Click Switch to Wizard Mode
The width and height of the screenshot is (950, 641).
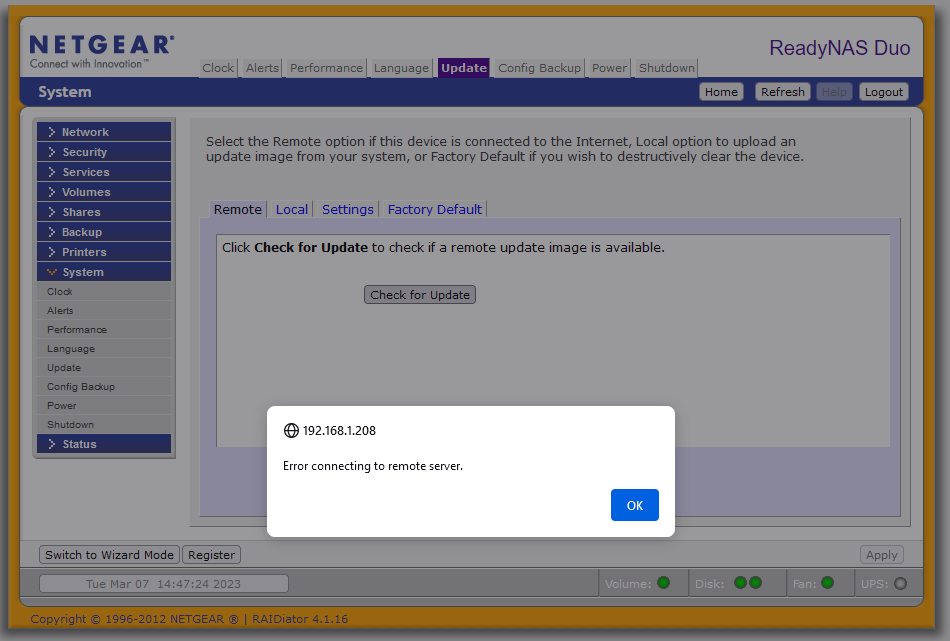point(109,555)
